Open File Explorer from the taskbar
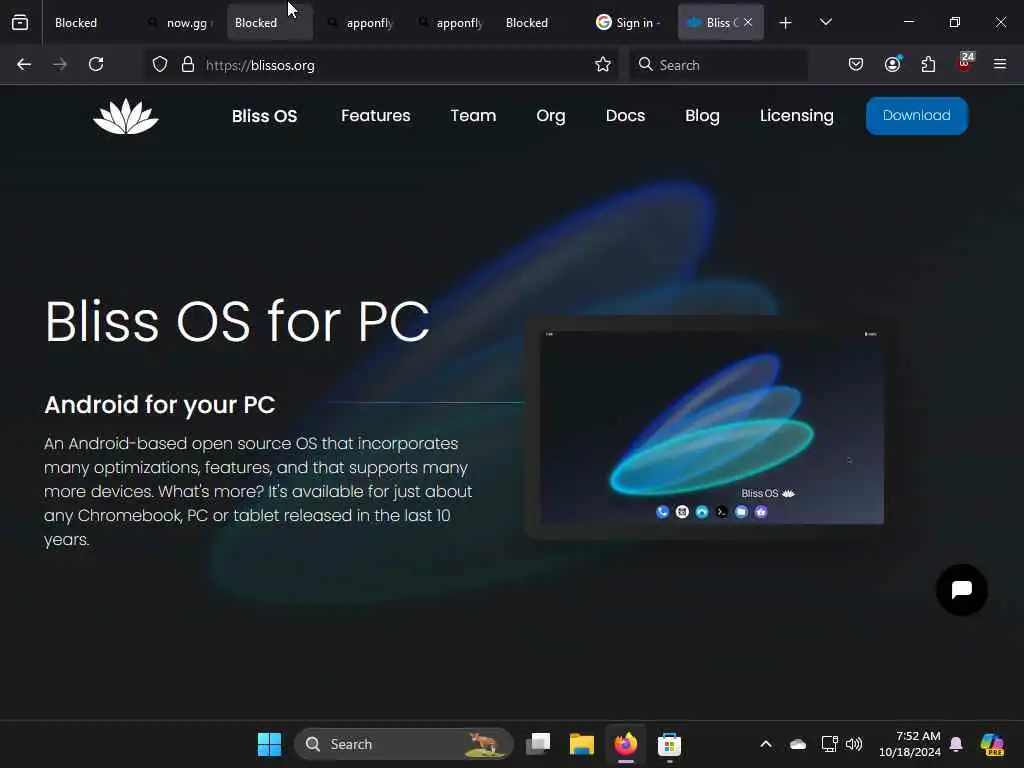 pyautogui.click(x=581, y=744)
